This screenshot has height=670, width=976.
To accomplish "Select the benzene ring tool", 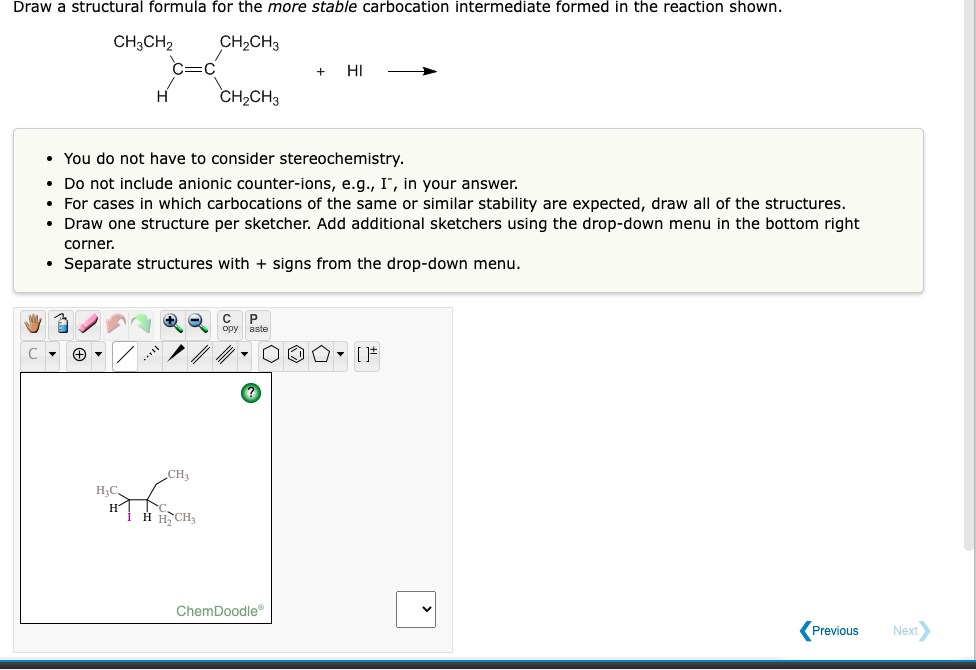I will coord(296,354).
